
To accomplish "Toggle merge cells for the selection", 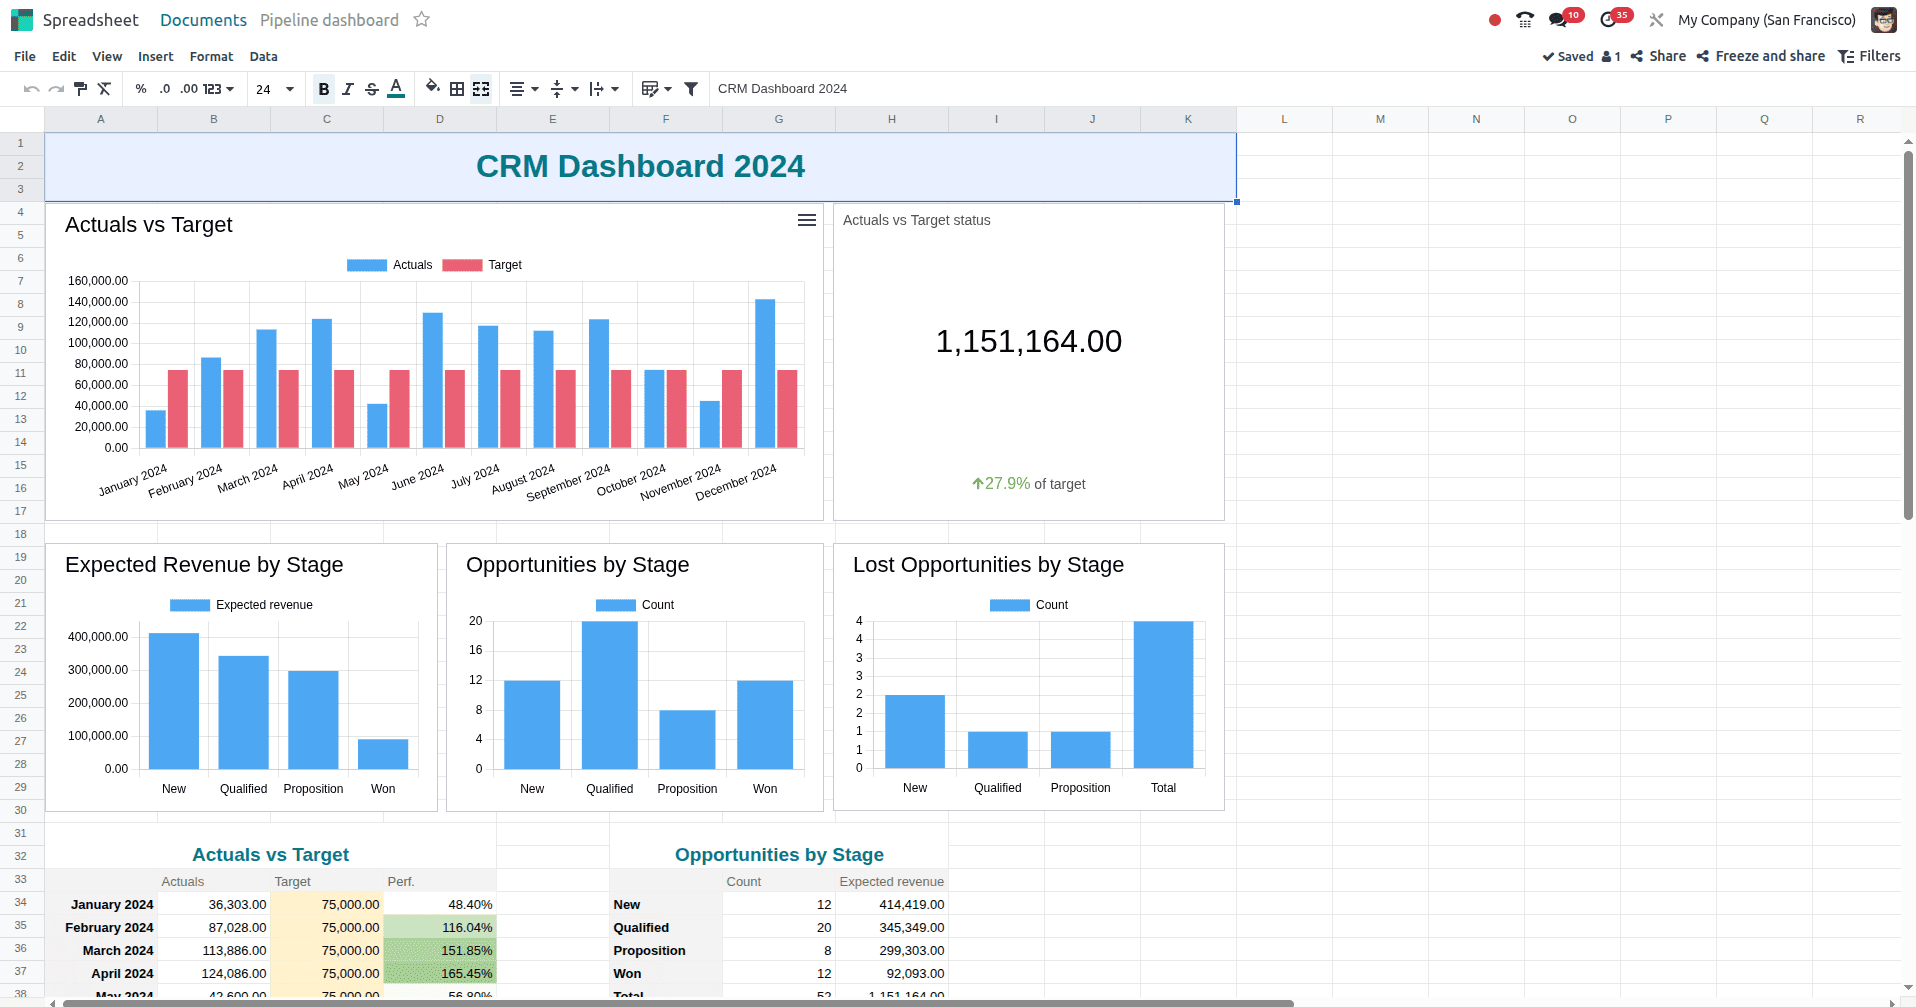I will 481,88.
